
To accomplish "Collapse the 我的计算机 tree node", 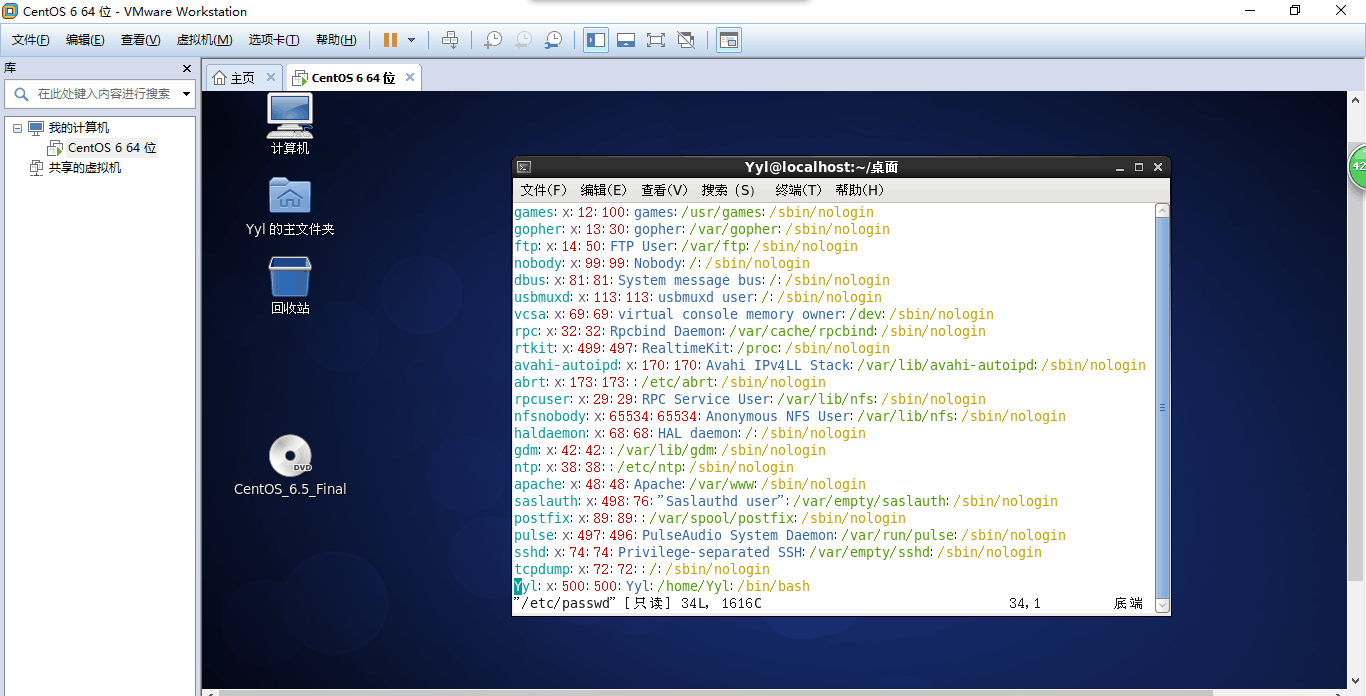I will (17, 128).
